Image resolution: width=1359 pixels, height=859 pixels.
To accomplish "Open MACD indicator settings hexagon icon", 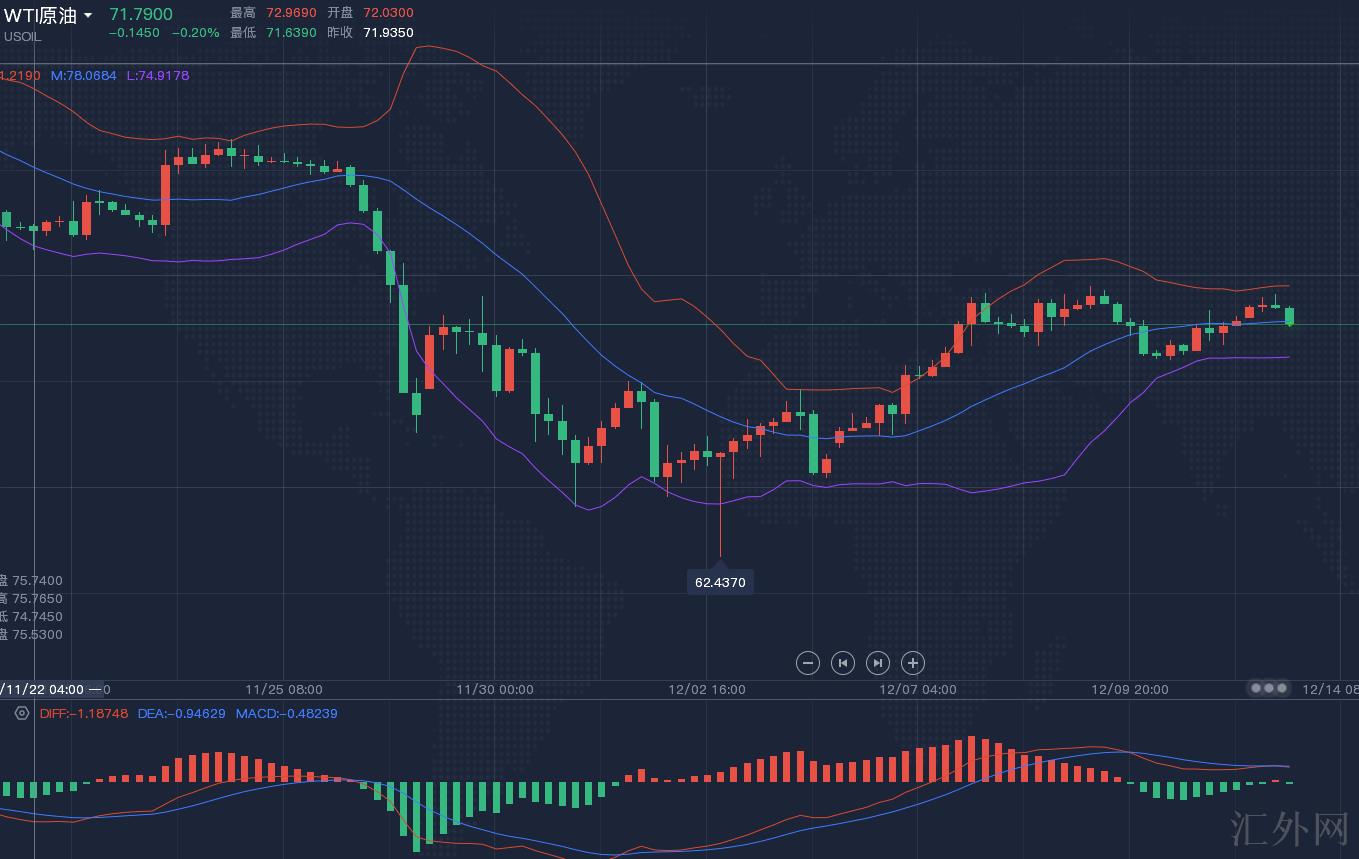I will (21, 713).
